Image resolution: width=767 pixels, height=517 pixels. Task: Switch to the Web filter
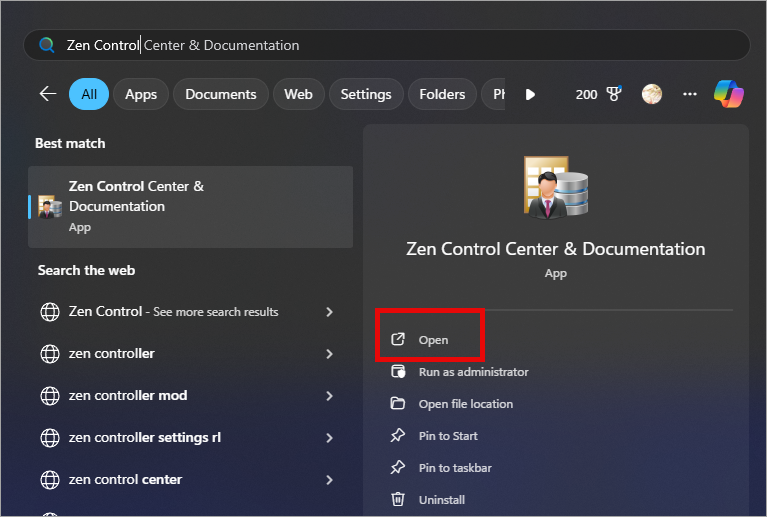pyautogui.click(x=298, y=94)
